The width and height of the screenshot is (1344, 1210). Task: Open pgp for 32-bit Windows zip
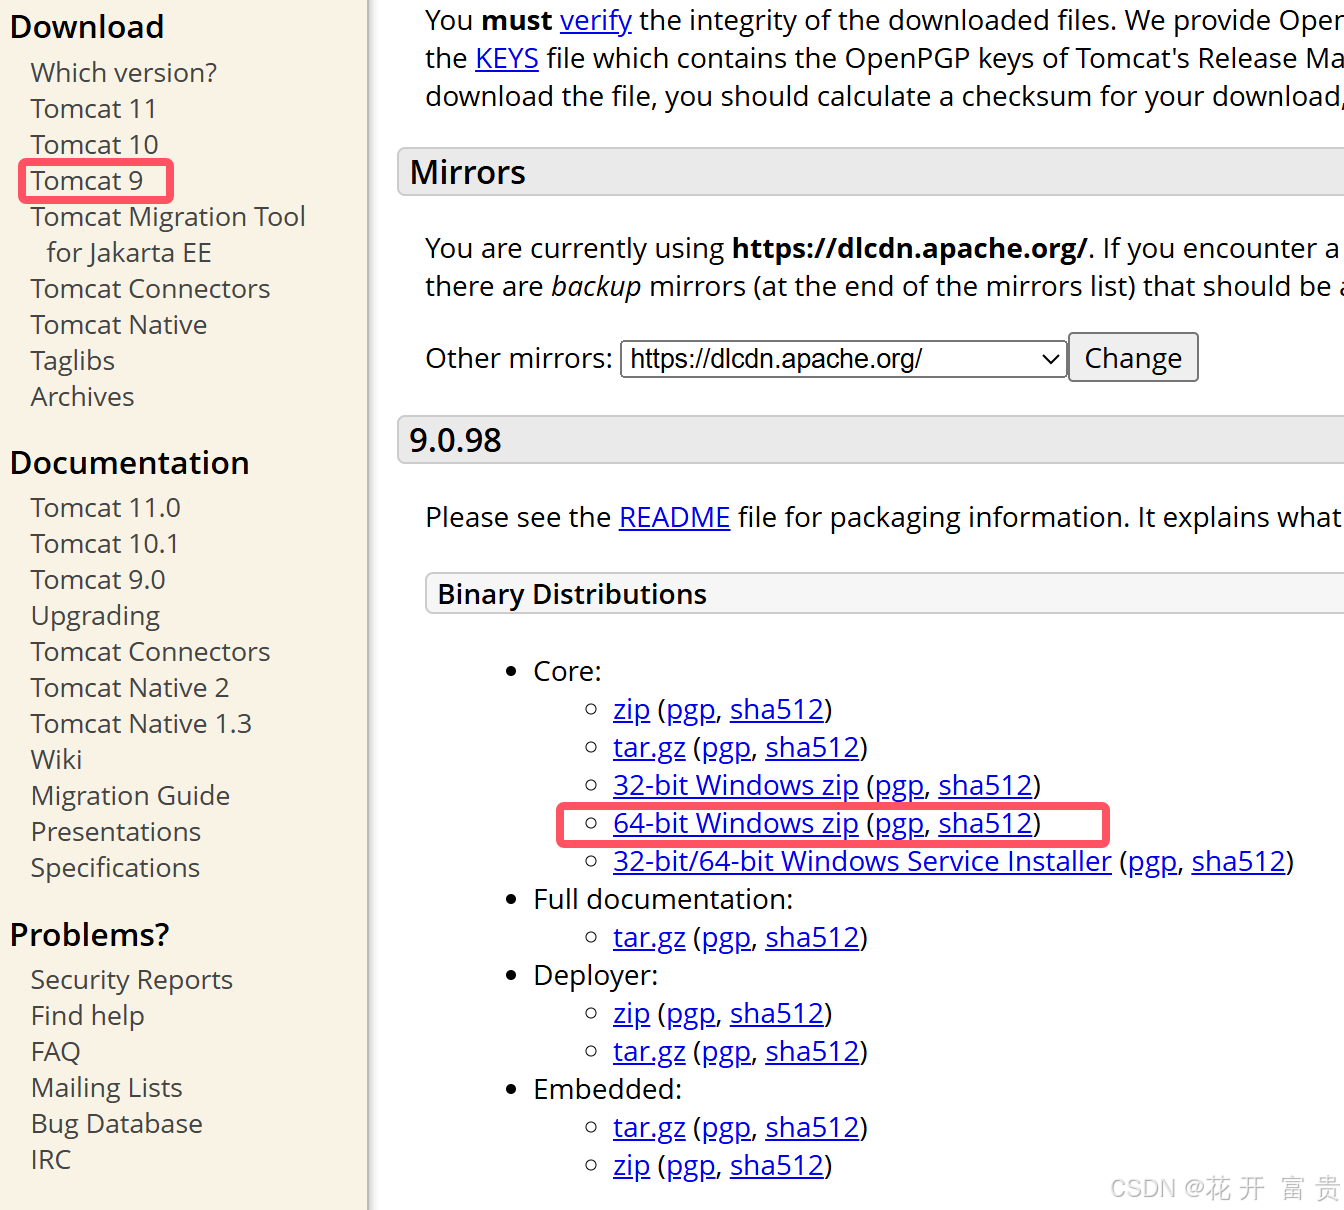[900, 787]
